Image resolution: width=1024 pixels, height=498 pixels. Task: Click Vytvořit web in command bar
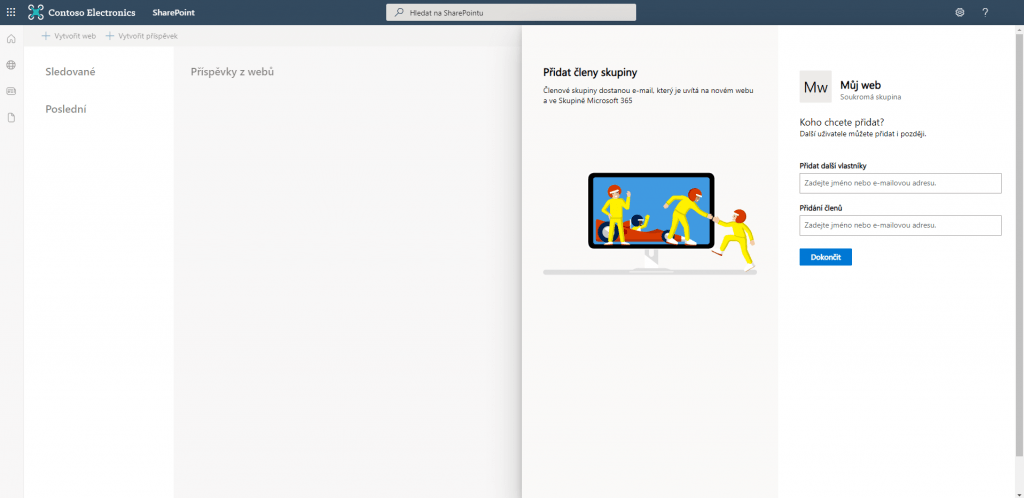(68, 36)
